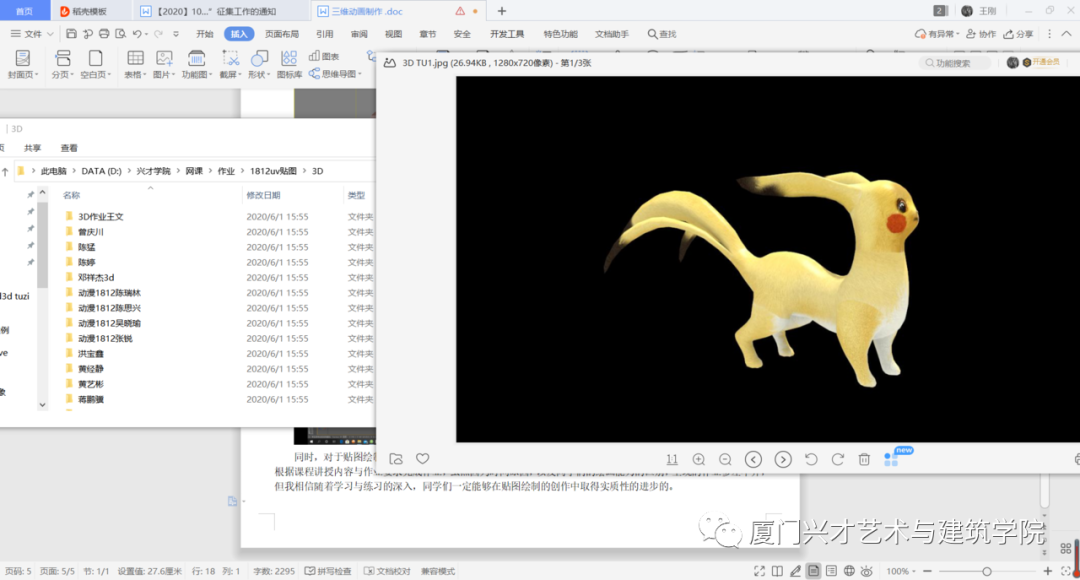
Task: Open the 文件 menu dropdown
Action: coord(32,34)
